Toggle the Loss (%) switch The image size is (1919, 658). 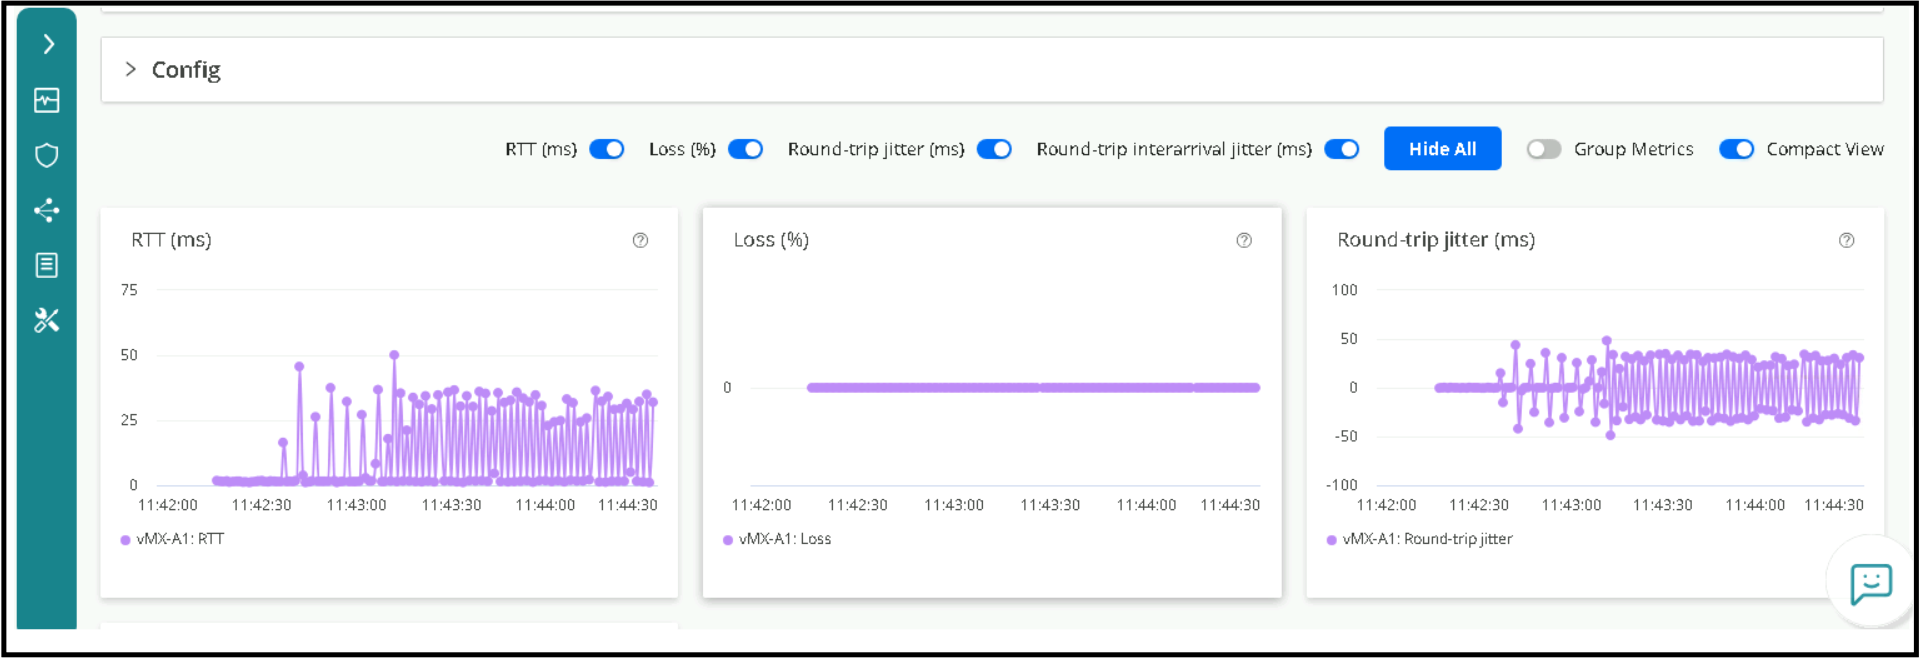(x=745, y=149)
